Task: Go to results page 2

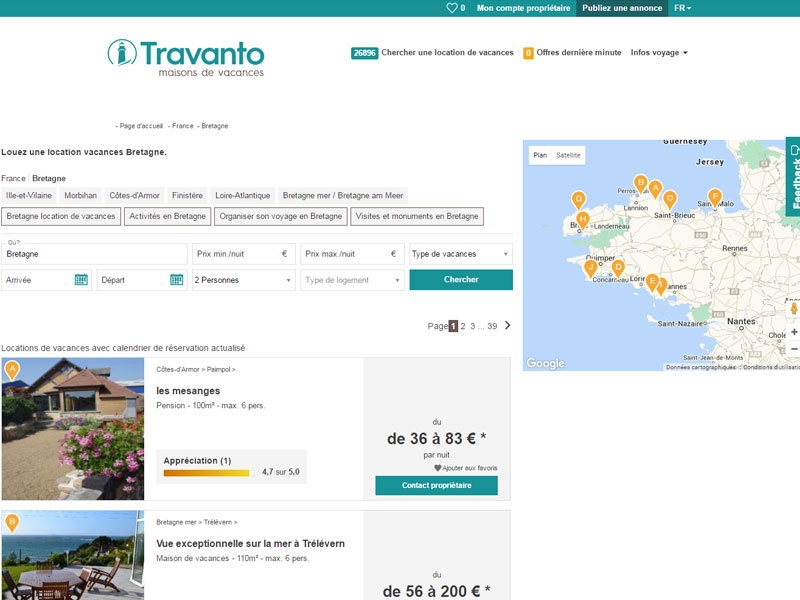Action: pos(463,326)
